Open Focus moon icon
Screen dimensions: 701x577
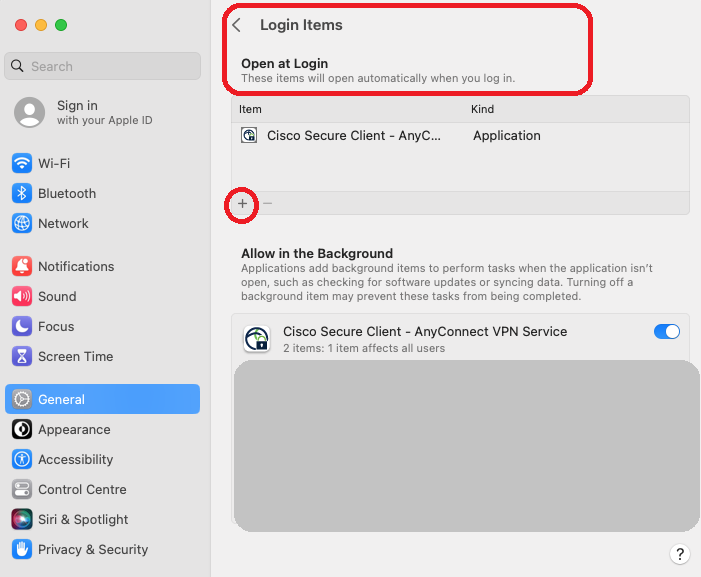coord(21,326)
